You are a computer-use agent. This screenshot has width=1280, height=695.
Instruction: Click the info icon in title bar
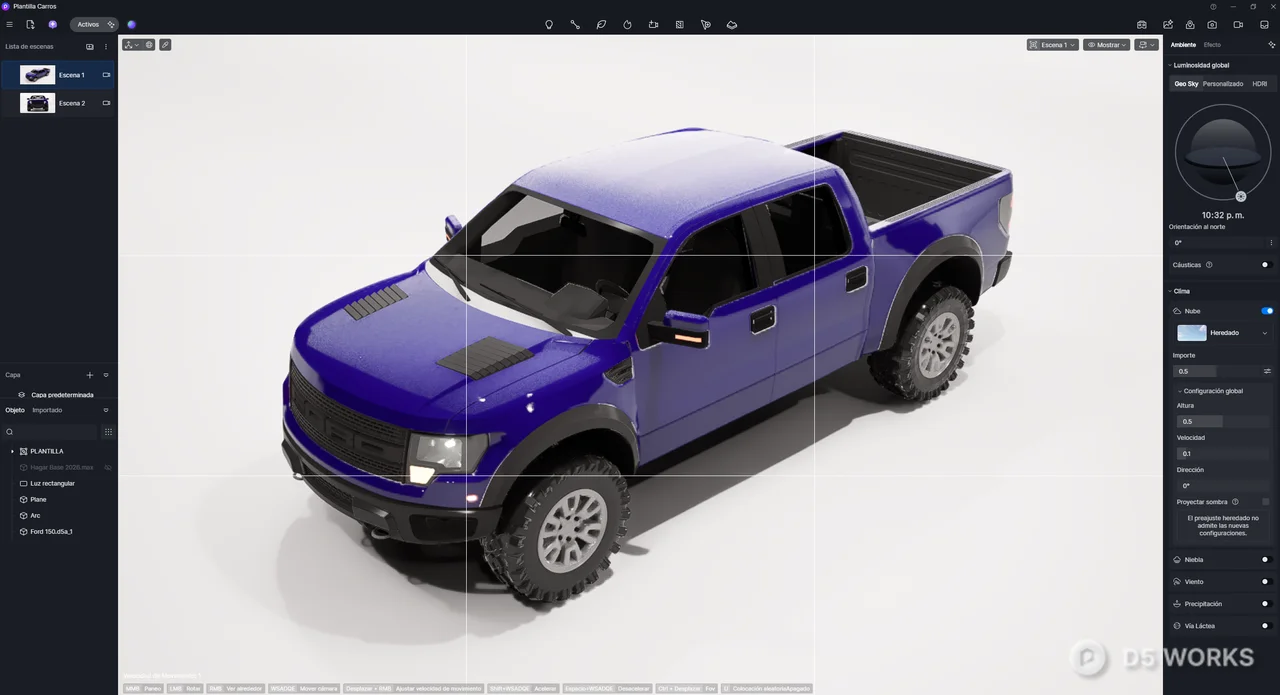(1214, 6)
